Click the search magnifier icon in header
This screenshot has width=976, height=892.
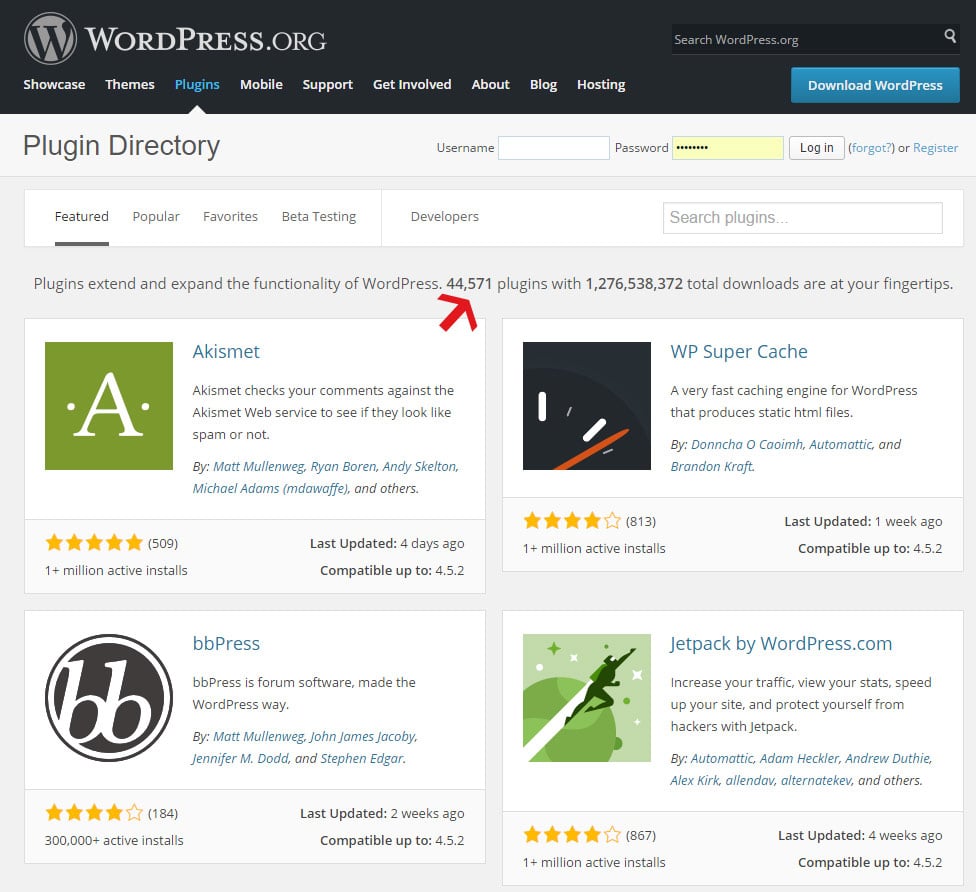coord(950,36)
